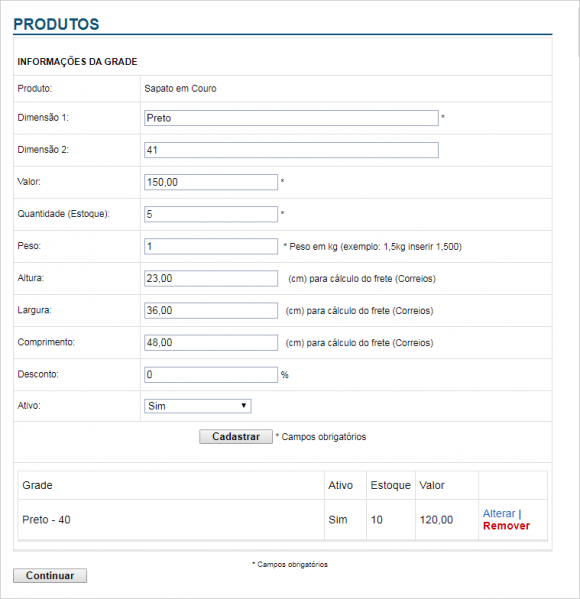Click the PRODUTOS page heading
The image size is (580, 599).
click(56, 24)
